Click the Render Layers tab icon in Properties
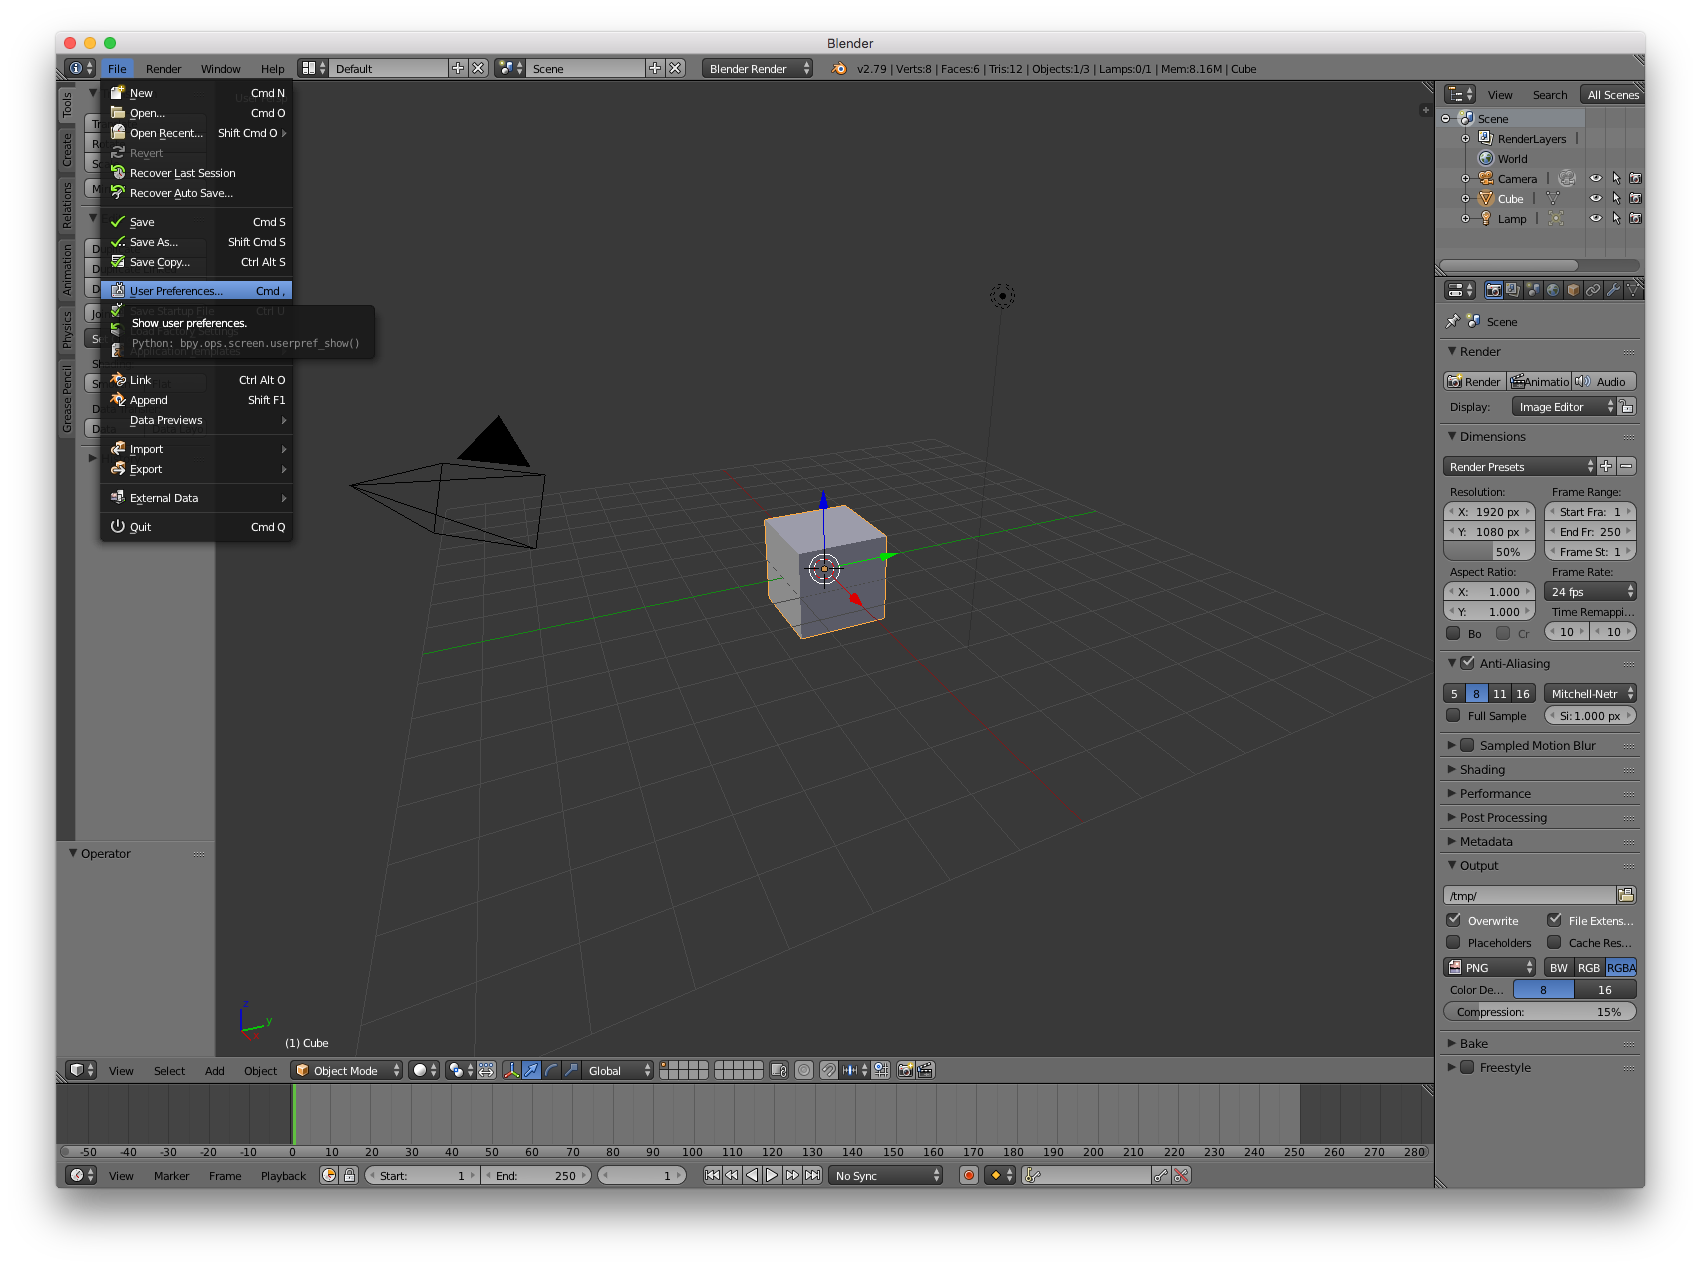The height and width of the screenshot is (1268, 1701). click(1512, 290)
